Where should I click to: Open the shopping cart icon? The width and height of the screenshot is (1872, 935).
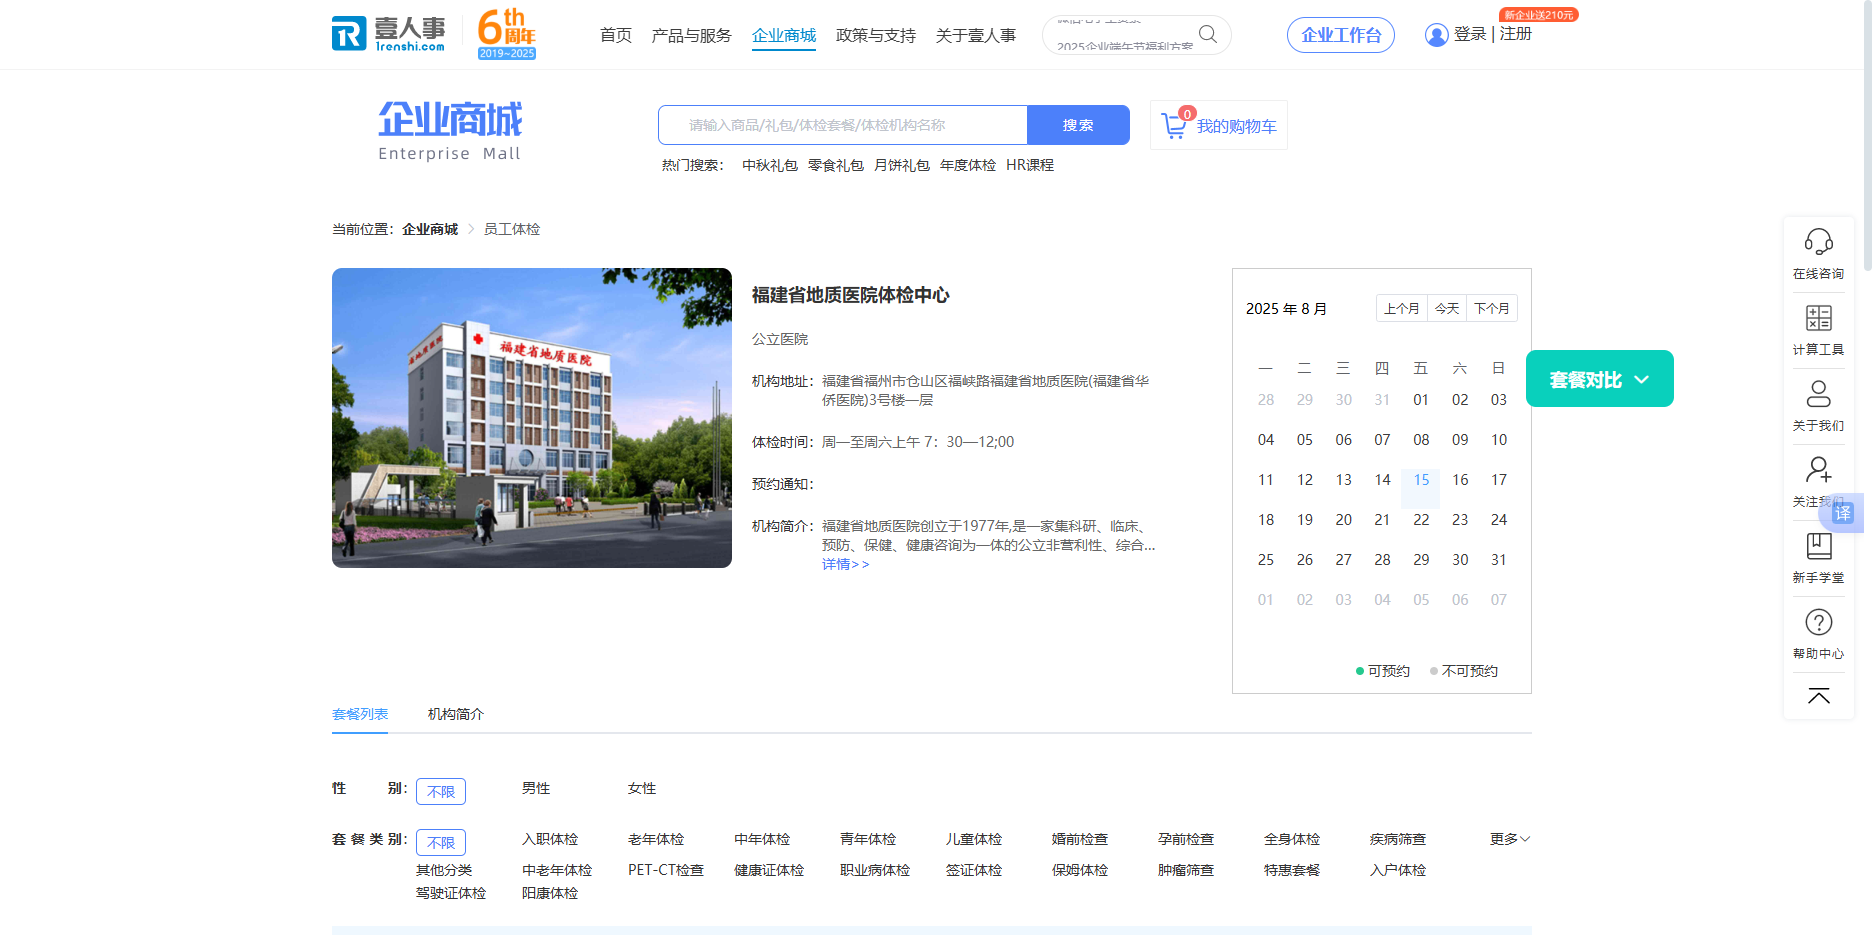[1174, 126]
